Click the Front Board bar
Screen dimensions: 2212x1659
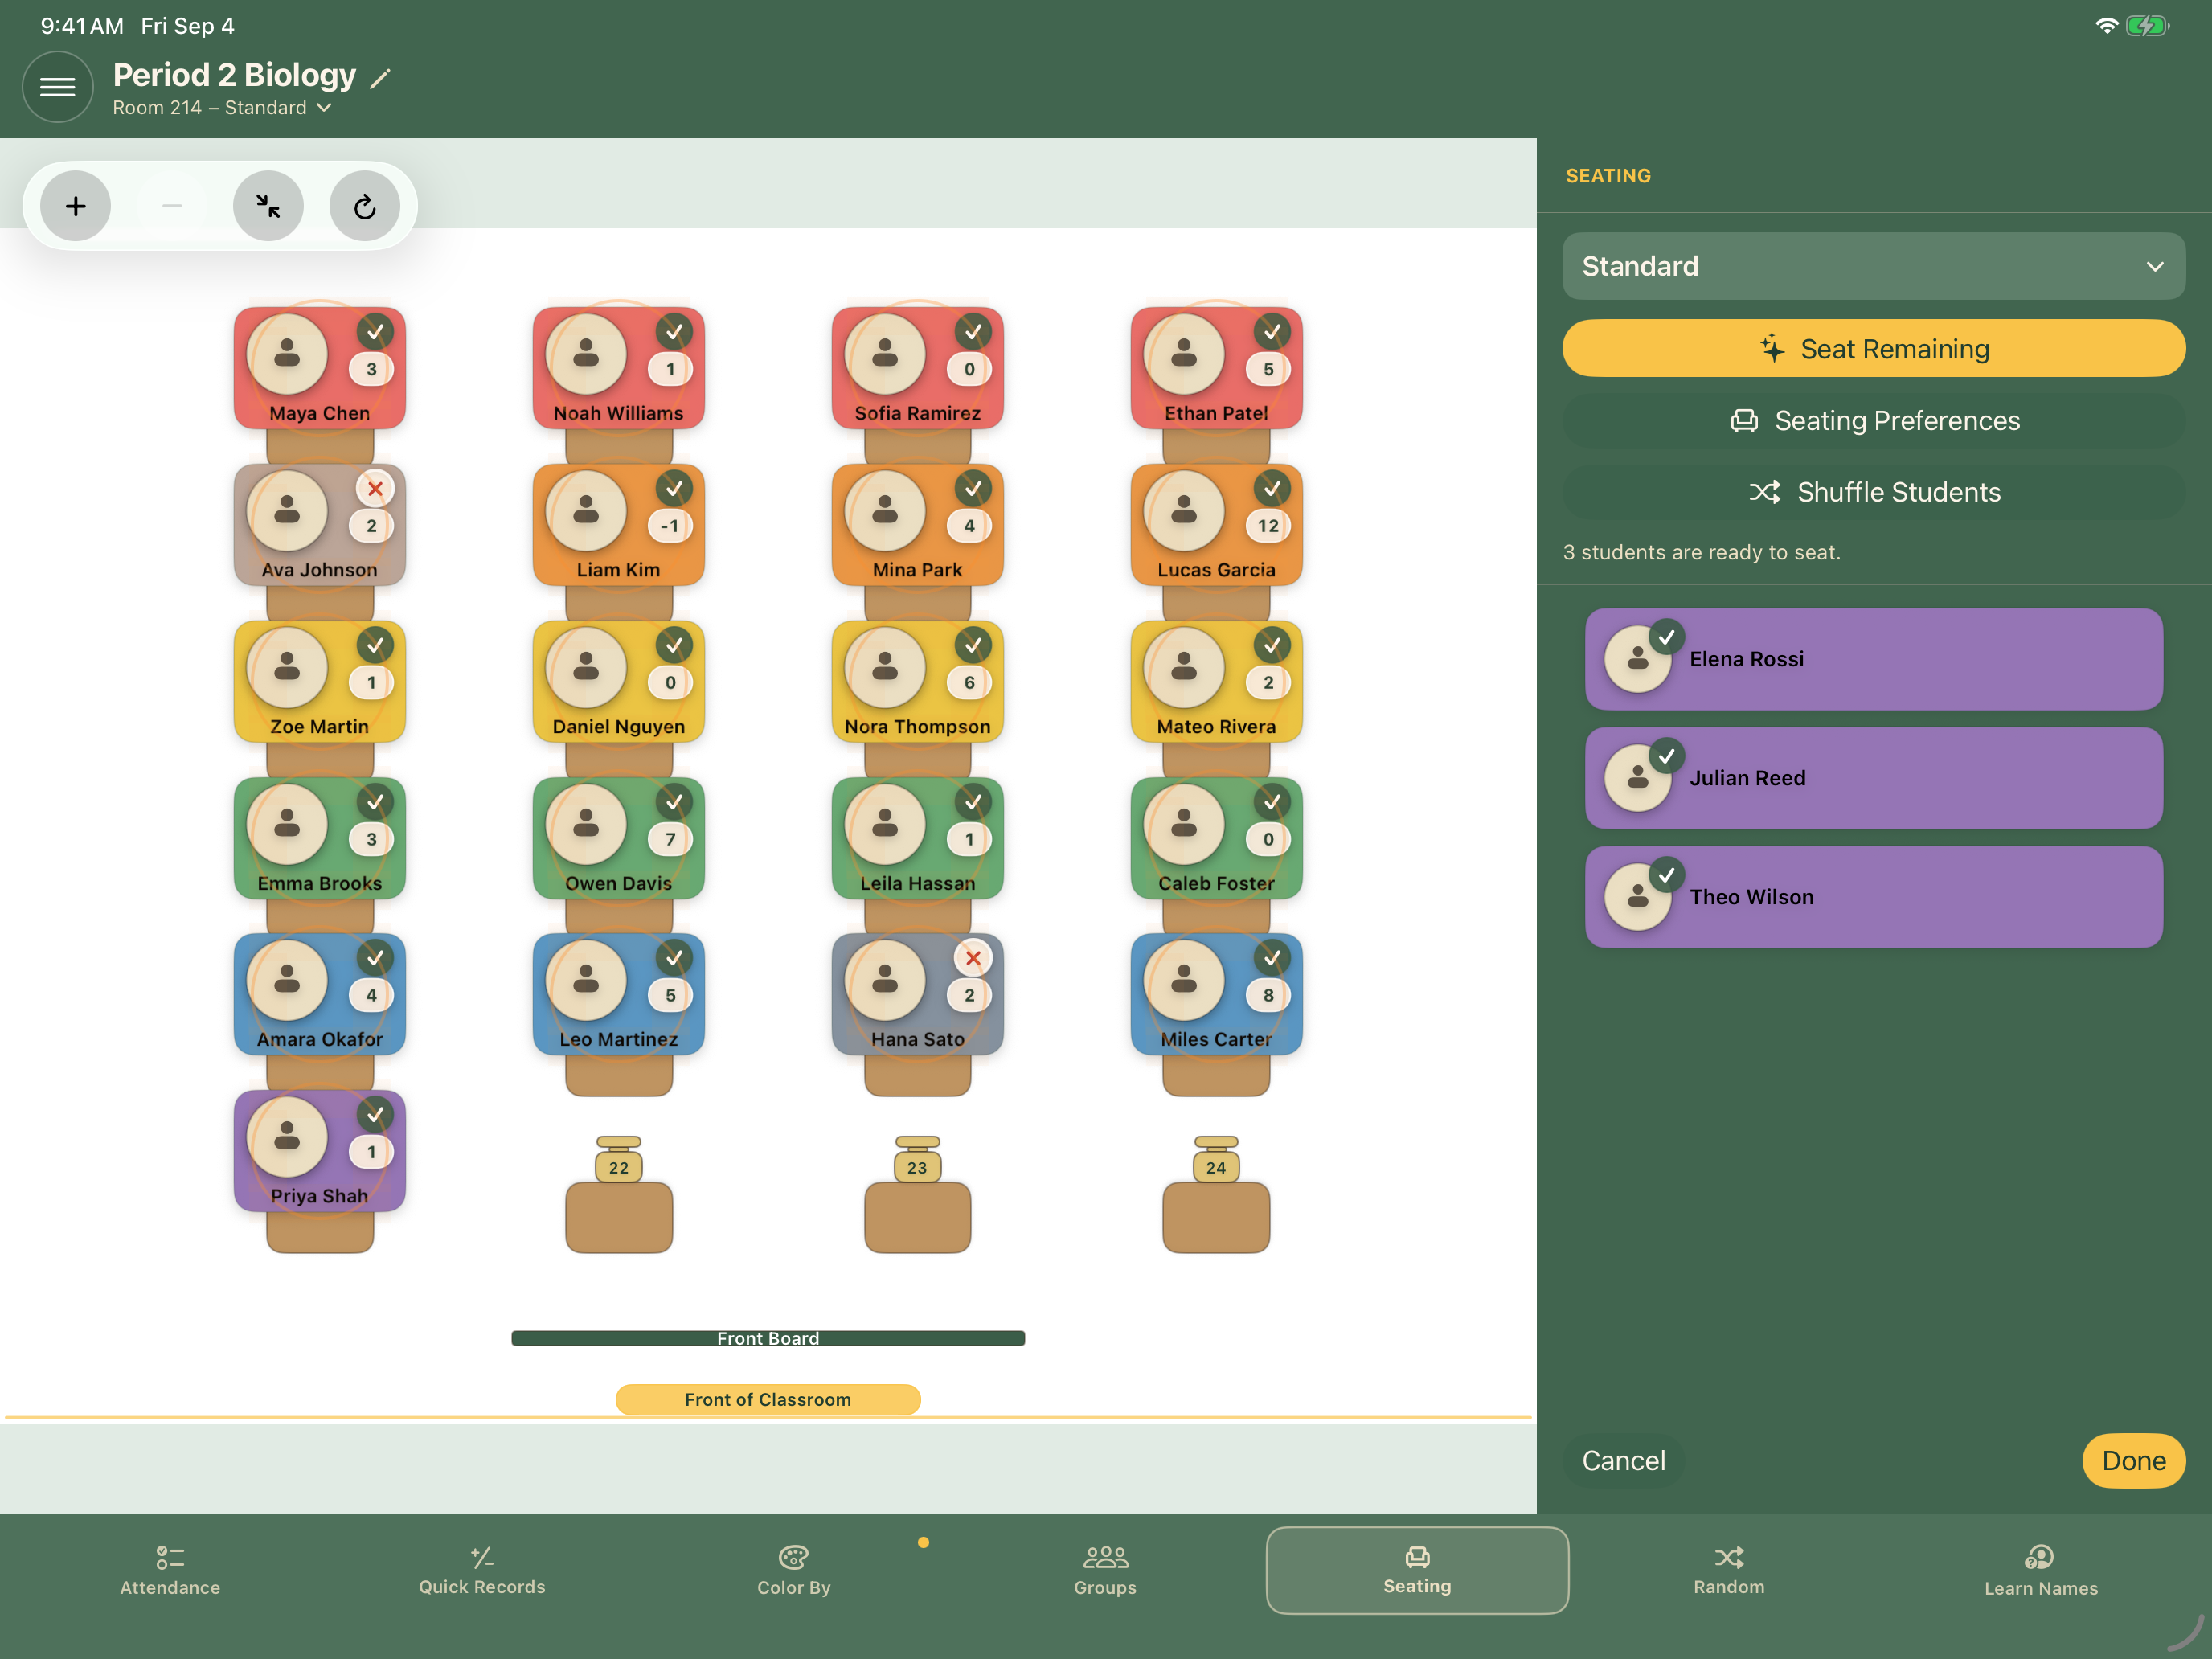tap(768, 1338)
